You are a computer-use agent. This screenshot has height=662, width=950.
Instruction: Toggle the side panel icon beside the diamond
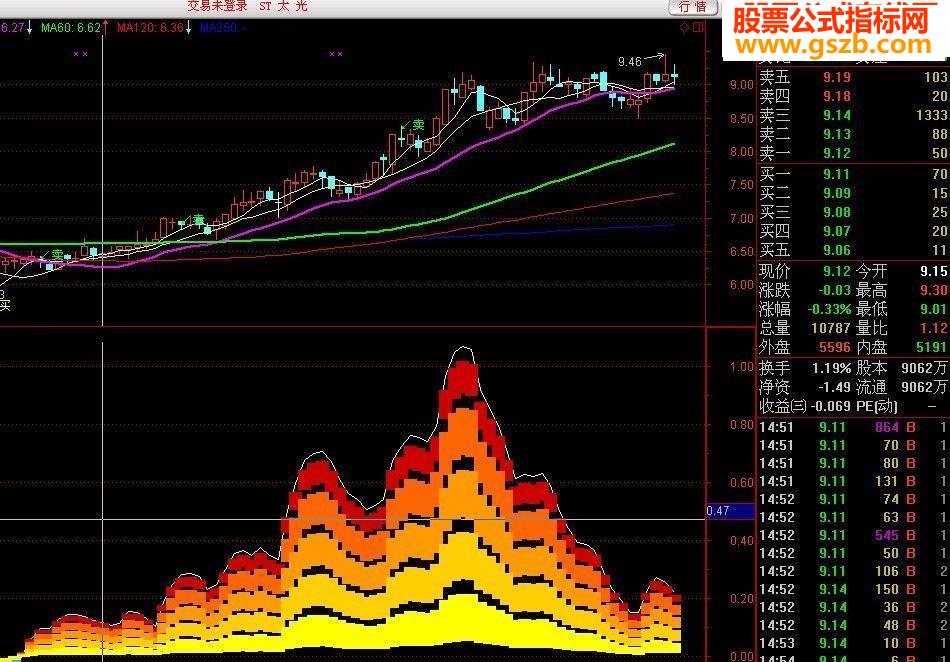pos(699,27)
